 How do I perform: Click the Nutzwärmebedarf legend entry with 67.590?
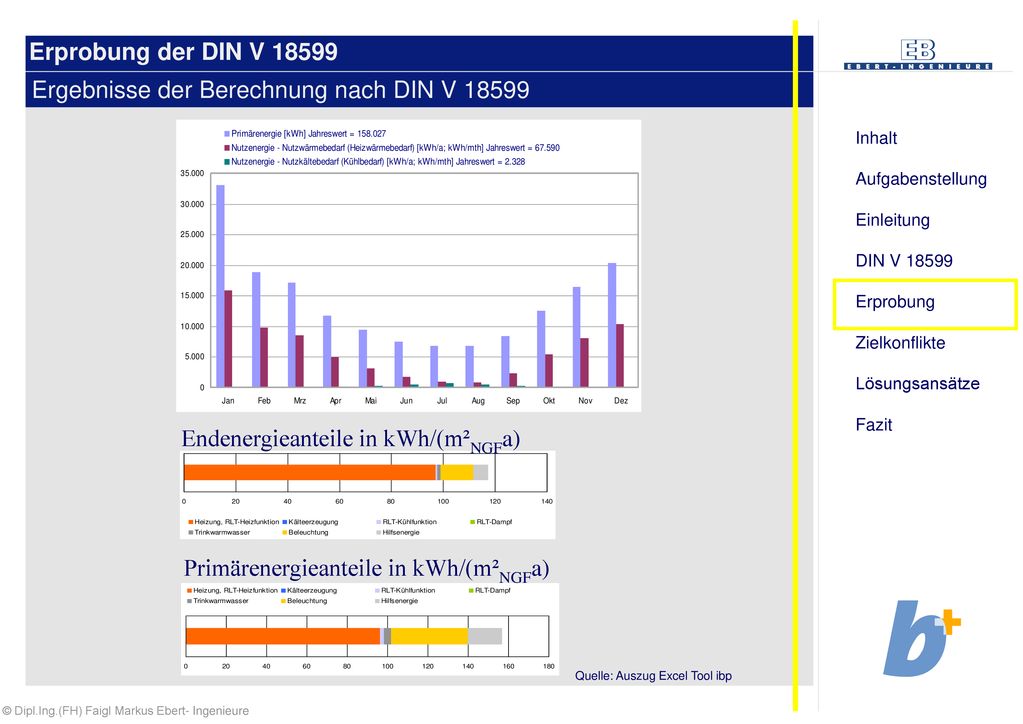(x=391, y=148)
